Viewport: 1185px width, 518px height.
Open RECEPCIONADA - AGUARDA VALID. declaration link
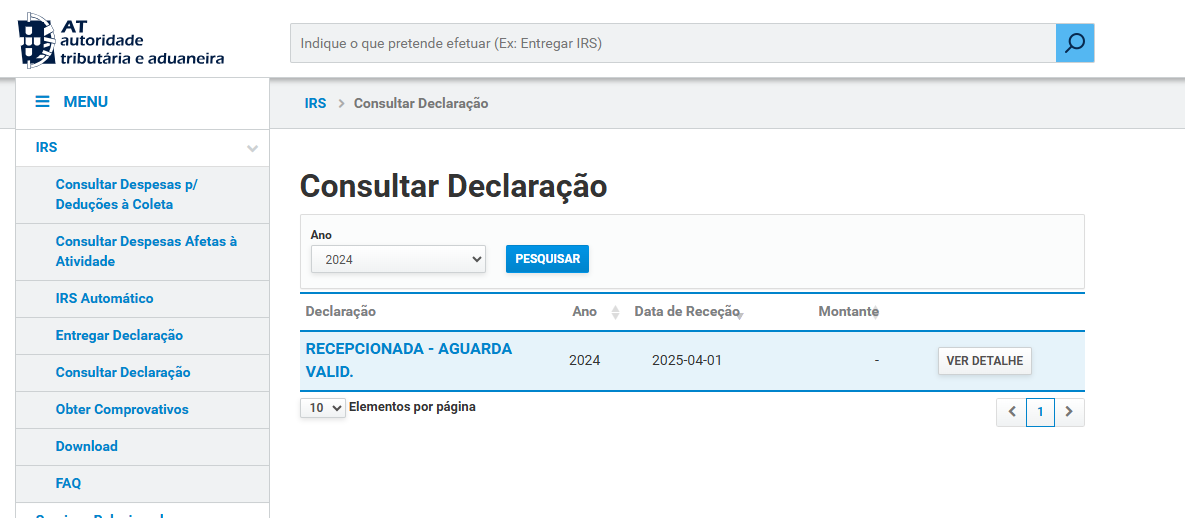[x=409, y=361]
